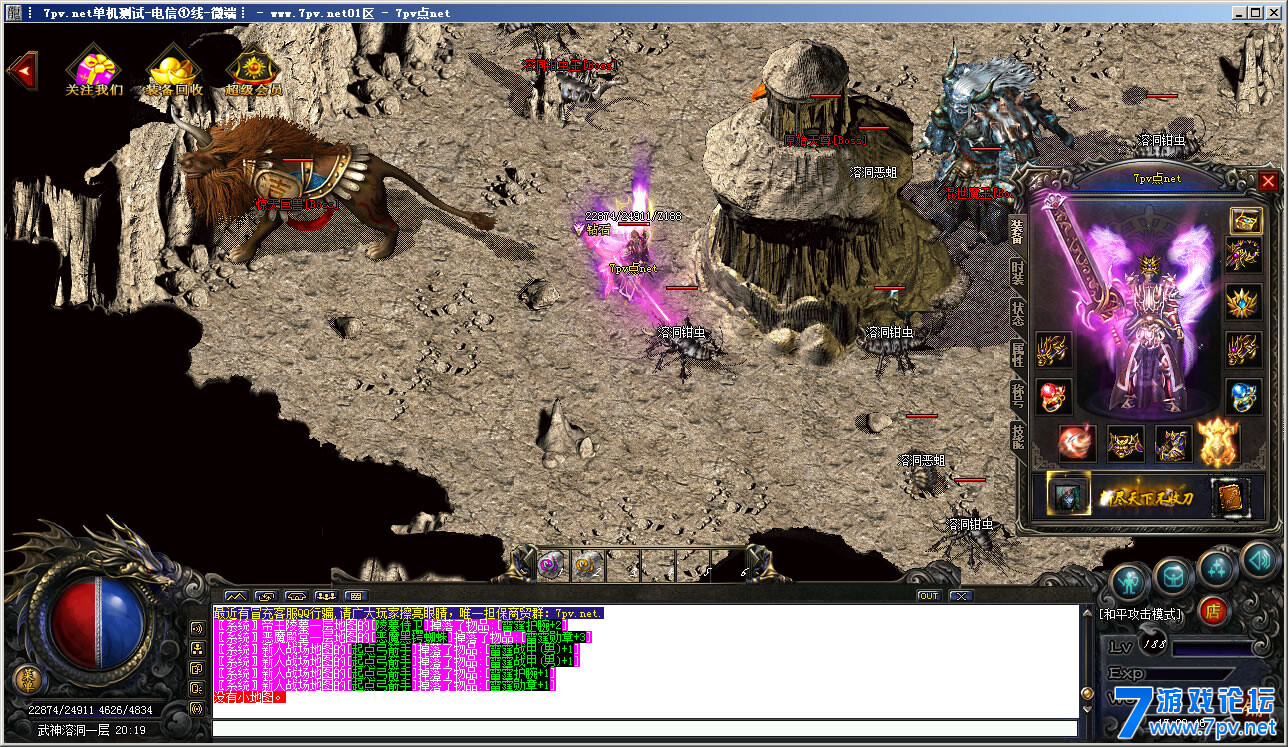Click the golden chat scrollbar thumb
This screenshot has width=1288, height=747.
point(1087,693)
